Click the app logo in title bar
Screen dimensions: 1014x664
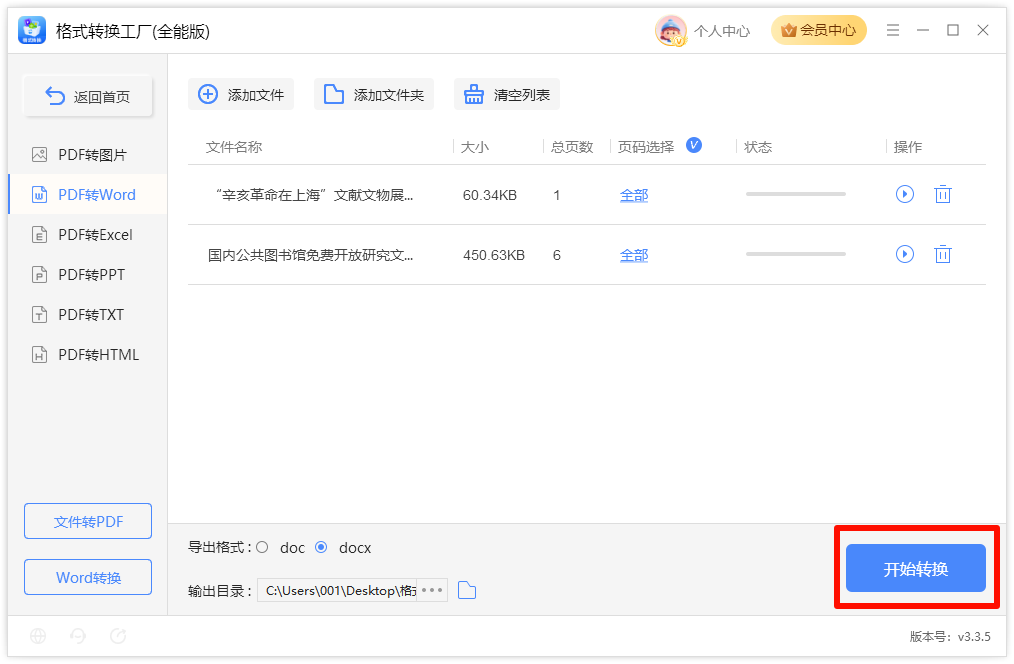(x=32, y=30)
